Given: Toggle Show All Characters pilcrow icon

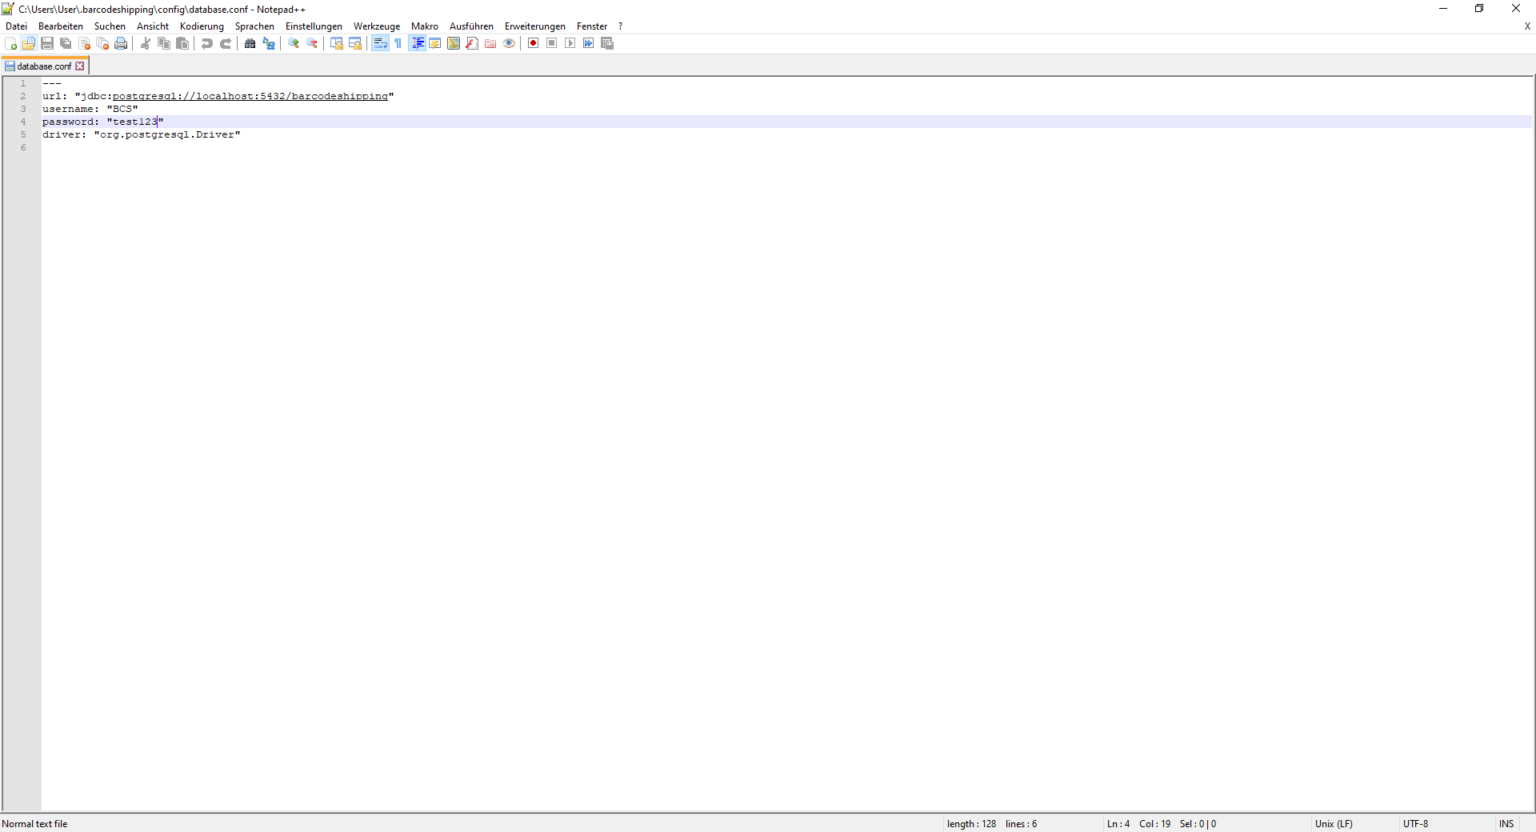Looking at the screenshot, I should click(398, 44).
